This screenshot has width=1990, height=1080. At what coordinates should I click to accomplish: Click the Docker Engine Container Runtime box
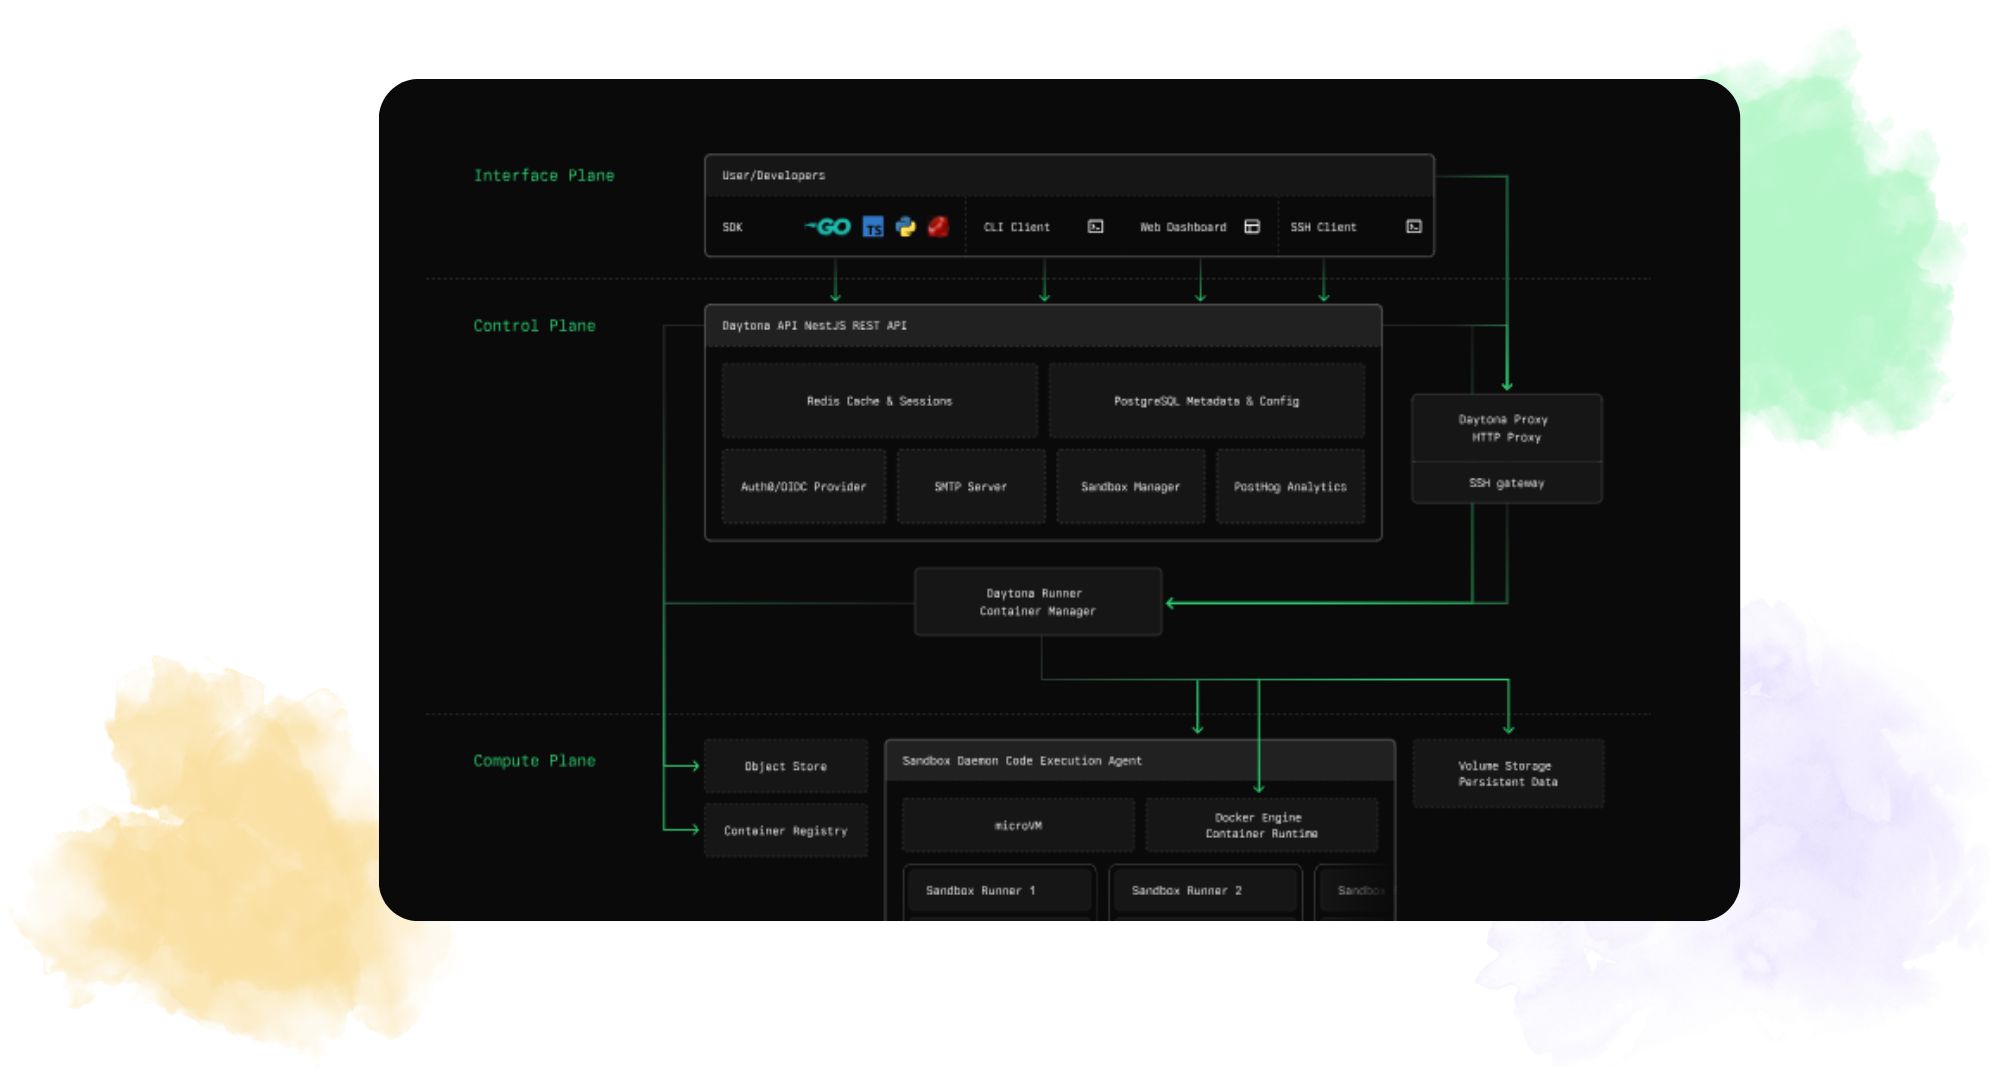click(1260, 825)
